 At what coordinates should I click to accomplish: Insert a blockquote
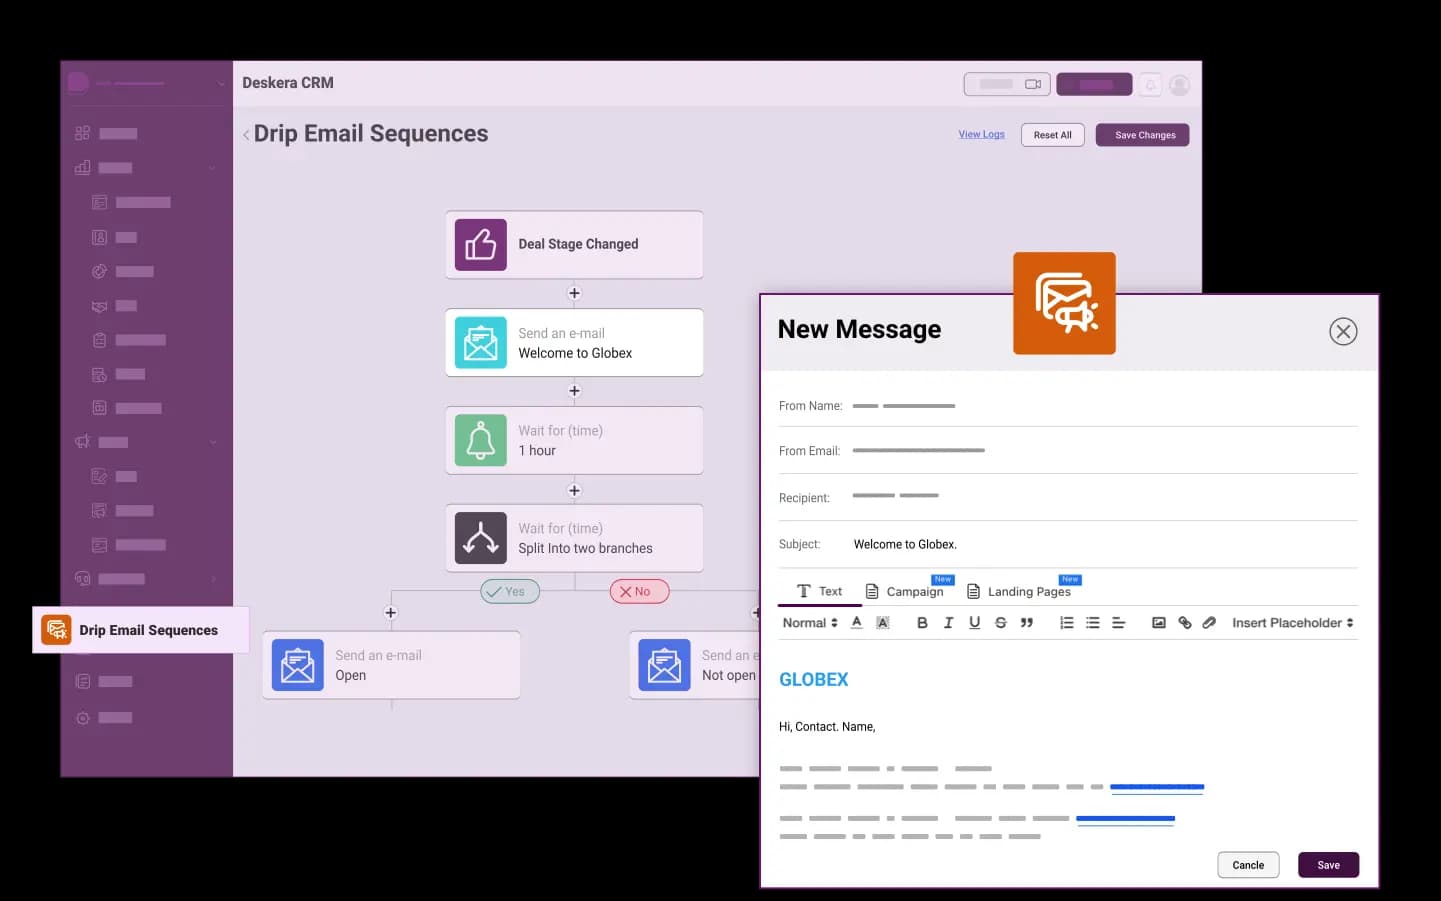pos(1027,622)
